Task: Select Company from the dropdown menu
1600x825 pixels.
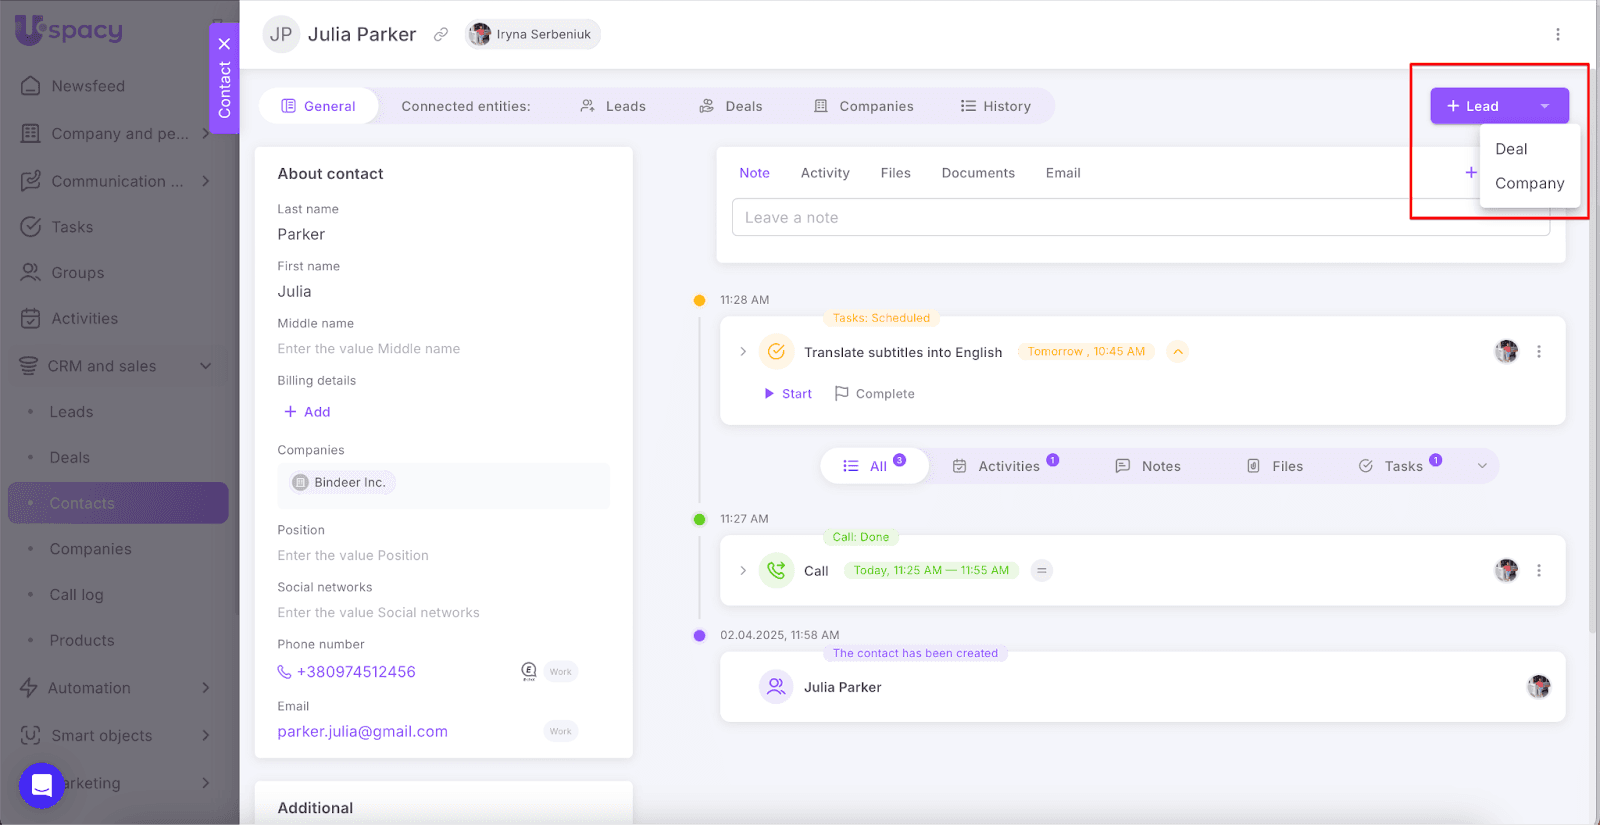Action: (x=1529, y=183)
